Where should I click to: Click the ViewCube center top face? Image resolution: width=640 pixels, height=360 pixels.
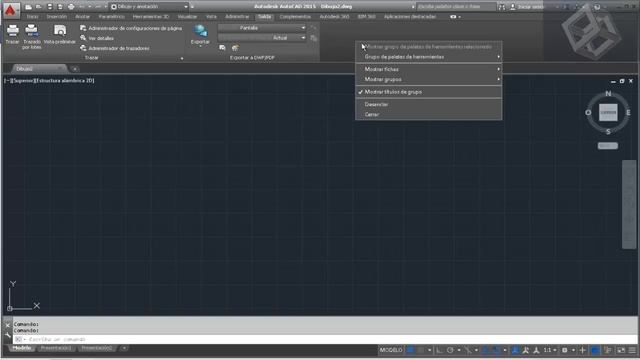[x=608, y=112]
